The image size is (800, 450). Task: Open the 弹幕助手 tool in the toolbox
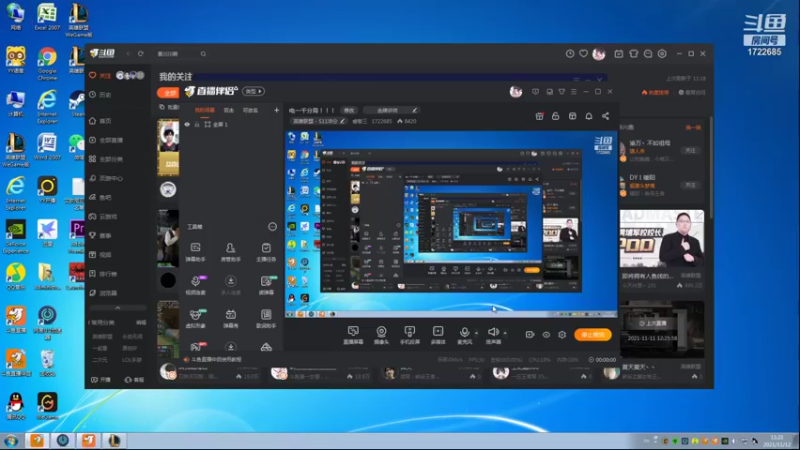195,252
